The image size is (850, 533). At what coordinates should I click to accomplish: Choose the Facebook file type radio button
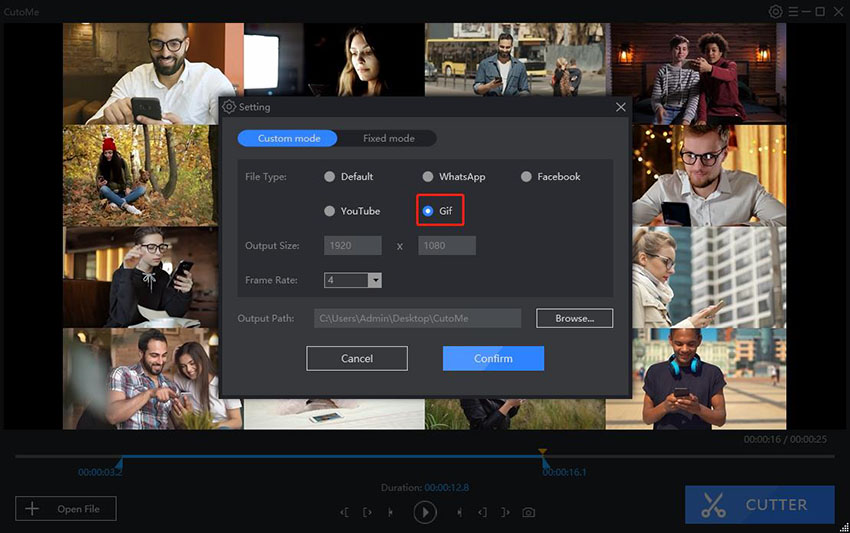pyautogui.click(x=526, y=177)
